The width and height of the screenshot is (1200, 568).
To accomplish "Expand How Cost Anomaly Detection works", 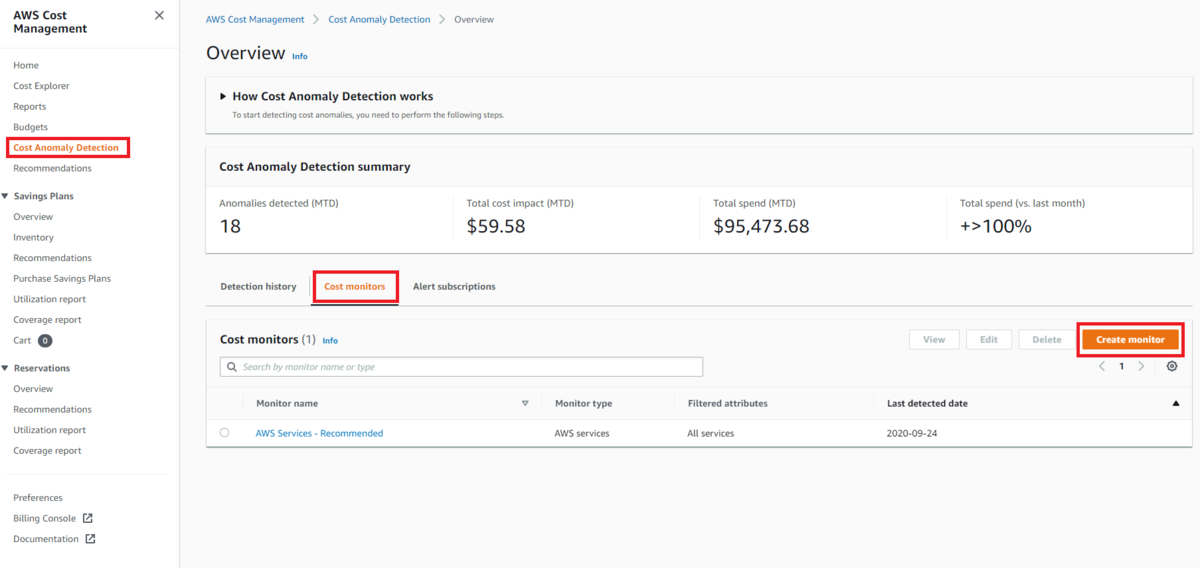I will (224, 97).
